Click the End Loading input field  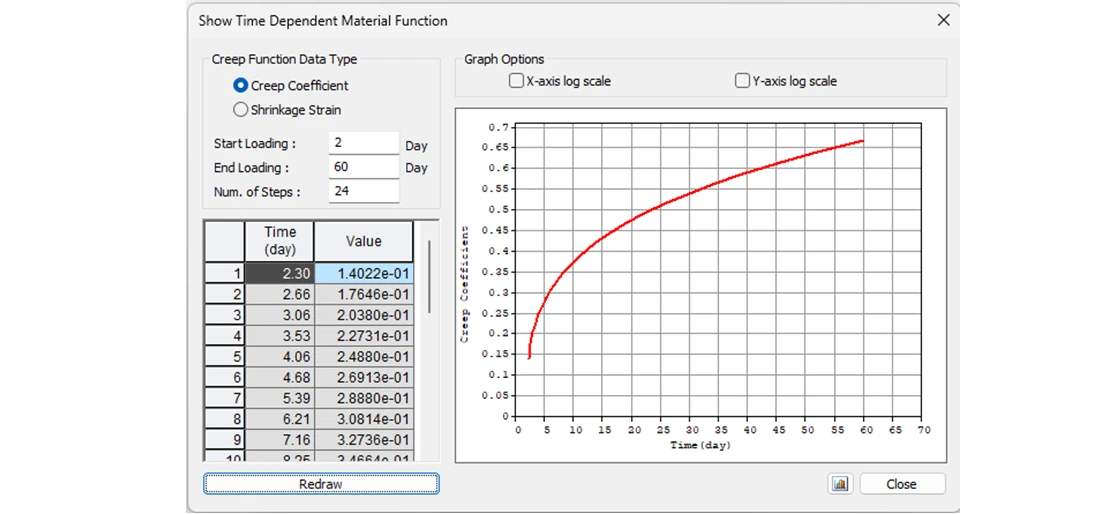pyautogui.click(x=363, y=167)
